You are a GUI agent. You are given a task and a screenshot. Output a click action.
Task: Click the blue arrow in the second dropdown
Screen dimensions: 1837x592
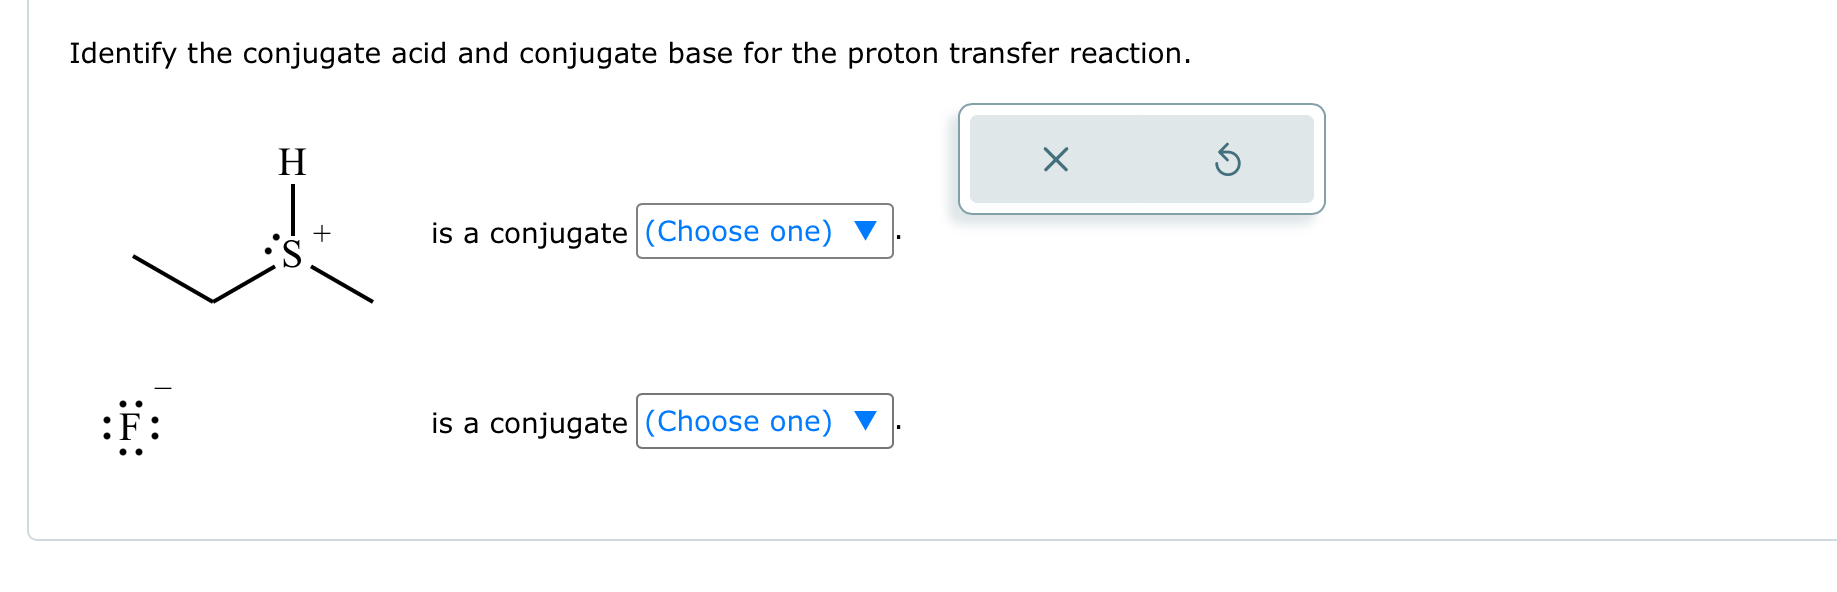pos(865,421)
